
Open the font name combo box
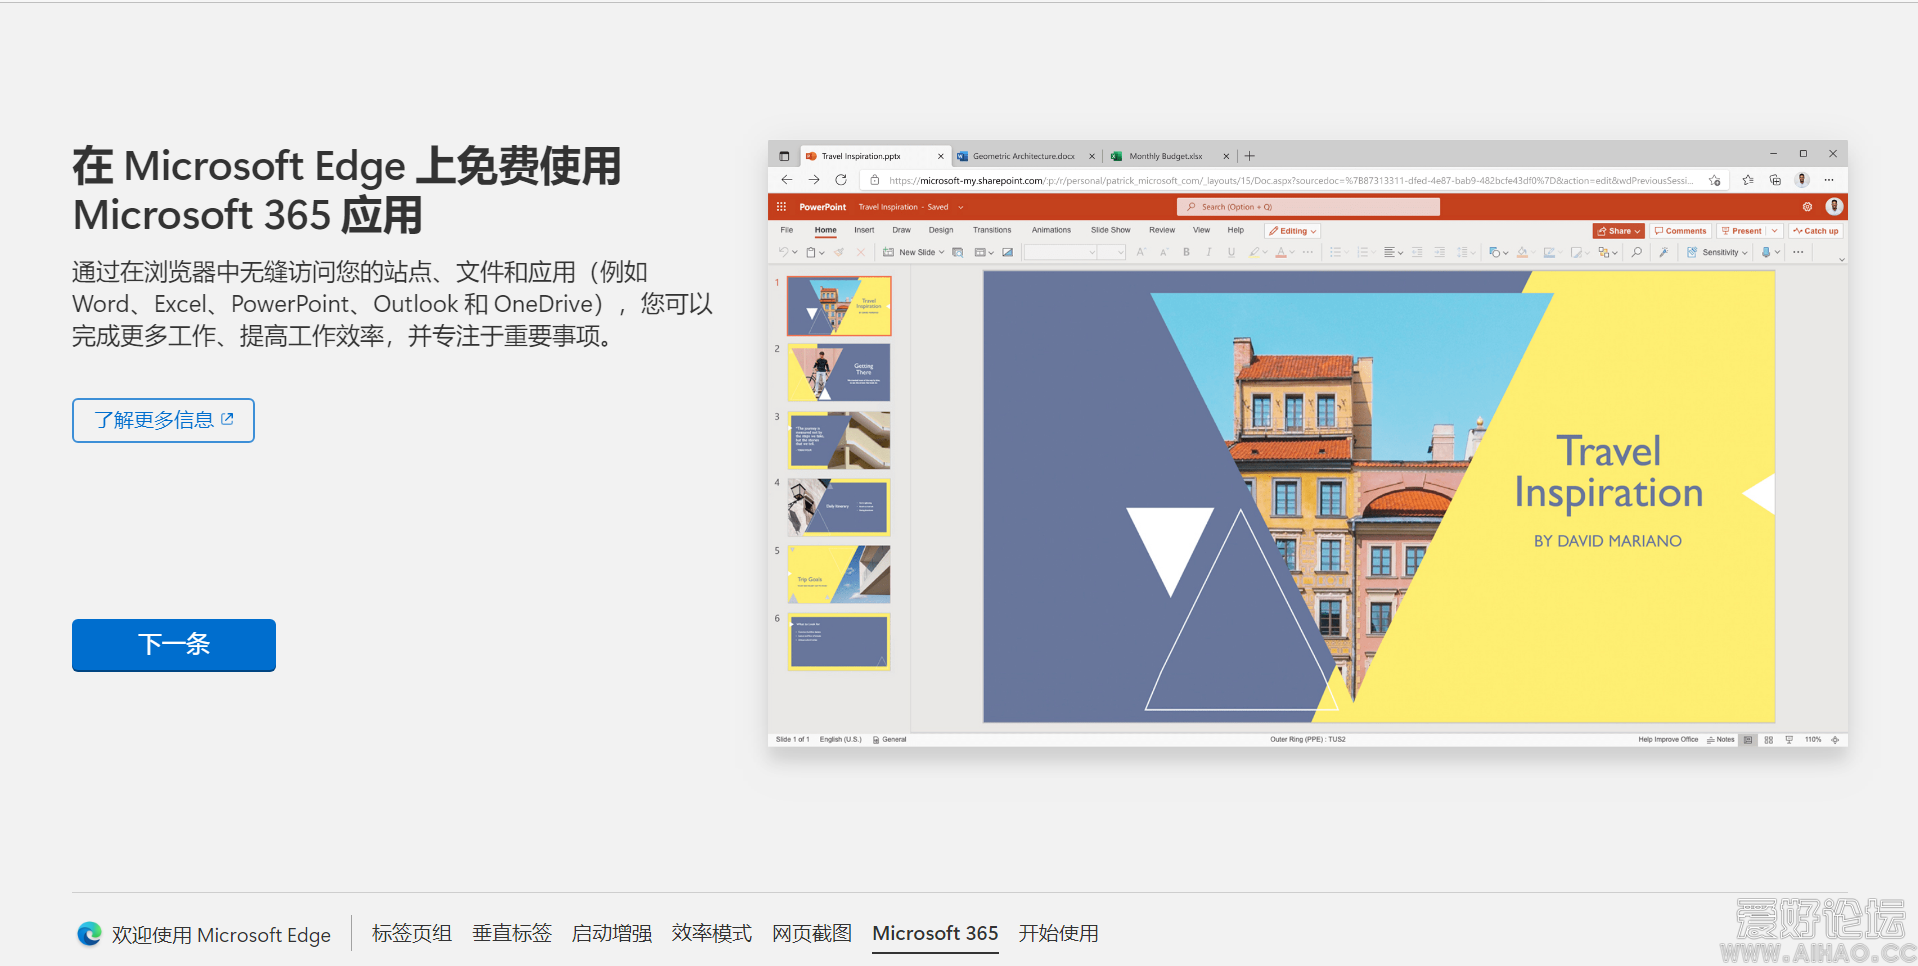(1060, 252)
